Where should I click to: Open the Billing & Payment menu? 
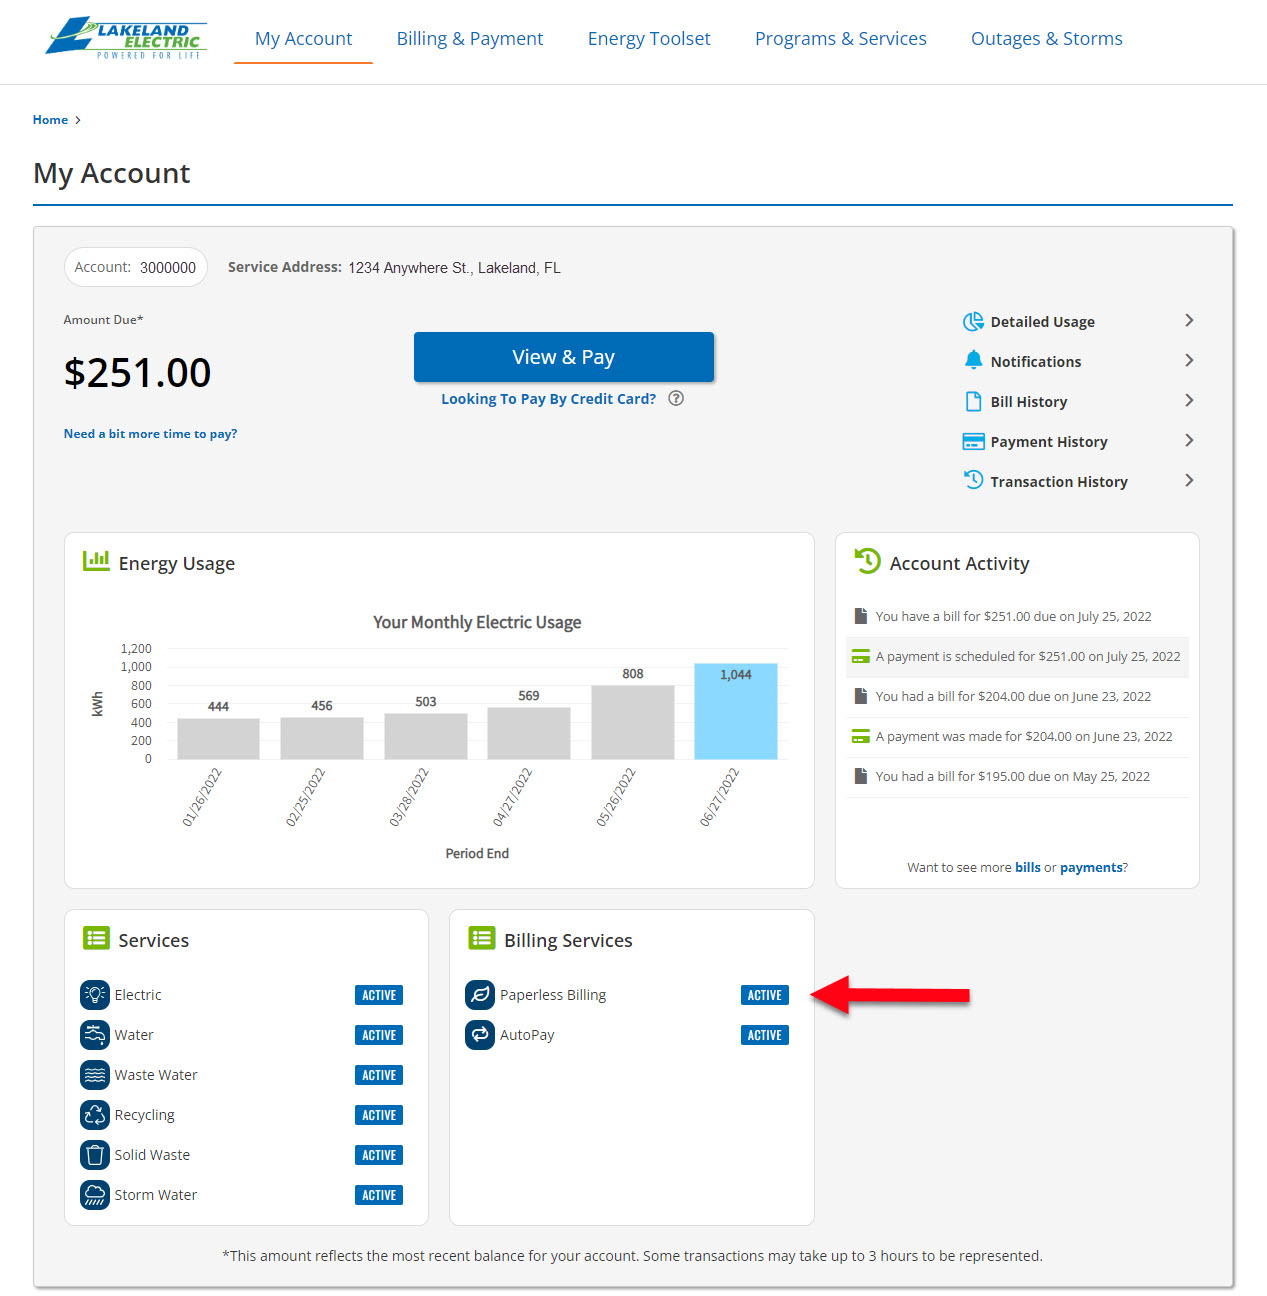coord(470,39)
